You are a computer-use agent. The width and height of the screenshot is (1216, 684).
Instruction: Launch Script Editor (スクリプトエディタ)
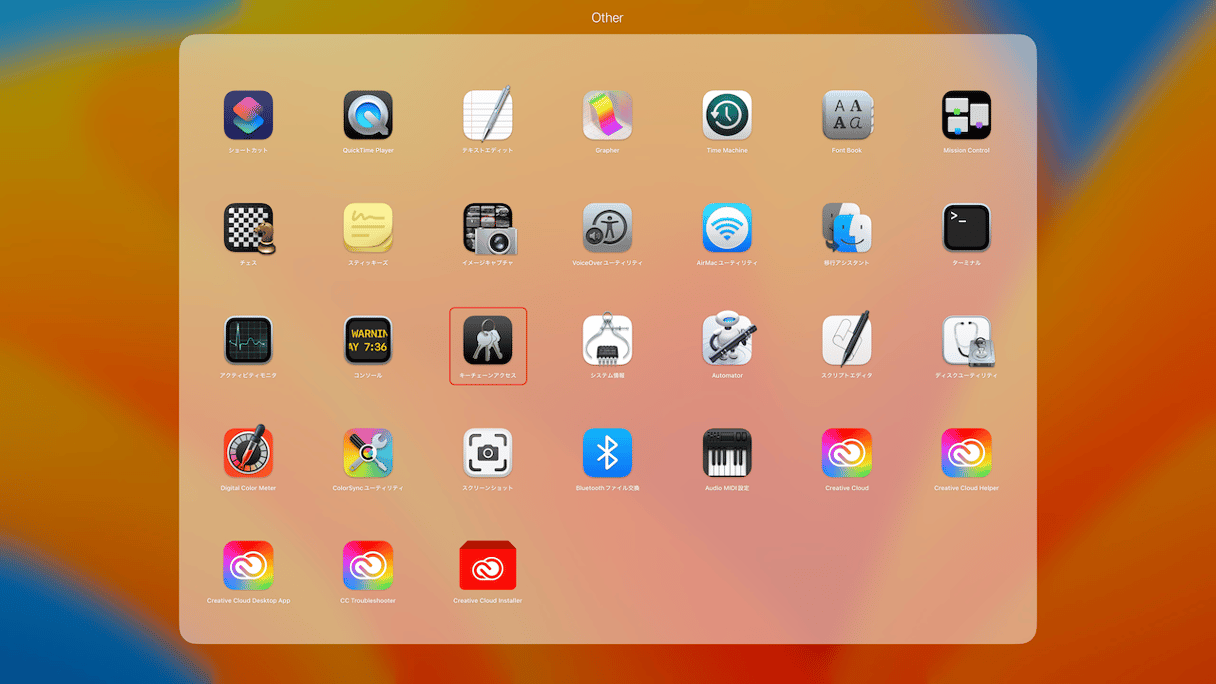click(x=847, y=340)
